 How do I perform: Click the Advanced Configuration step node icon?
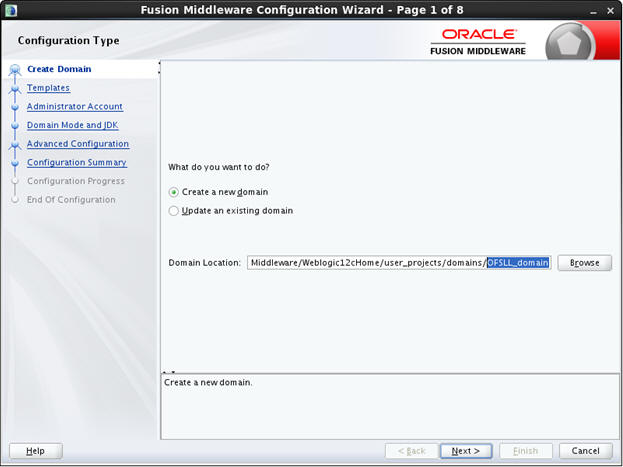click(x=15, y=145)
